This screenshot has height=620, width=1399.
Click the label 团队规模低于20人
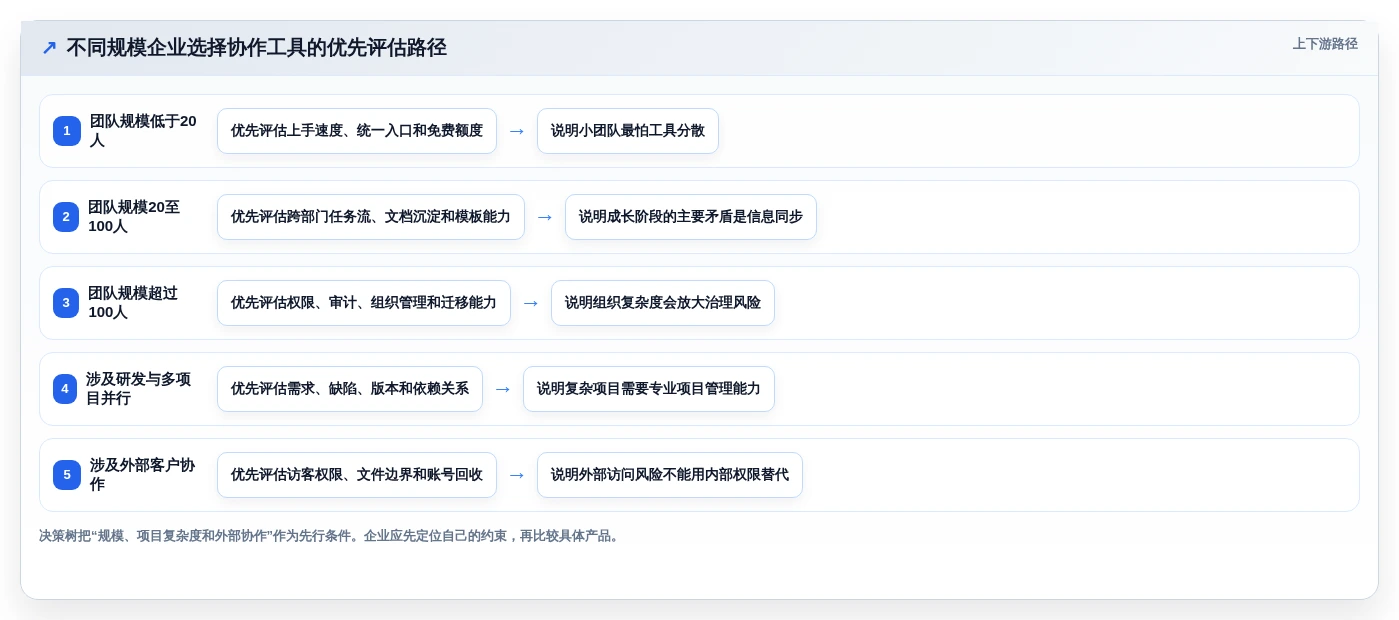click(x=144, y=131)
